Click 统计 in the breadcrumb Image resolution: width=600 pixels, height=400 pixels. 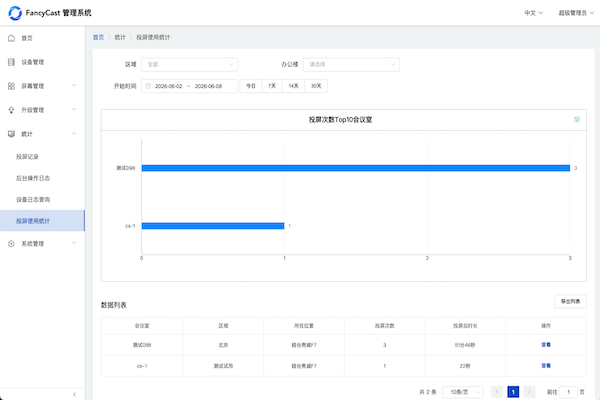(x=120, y=37)
